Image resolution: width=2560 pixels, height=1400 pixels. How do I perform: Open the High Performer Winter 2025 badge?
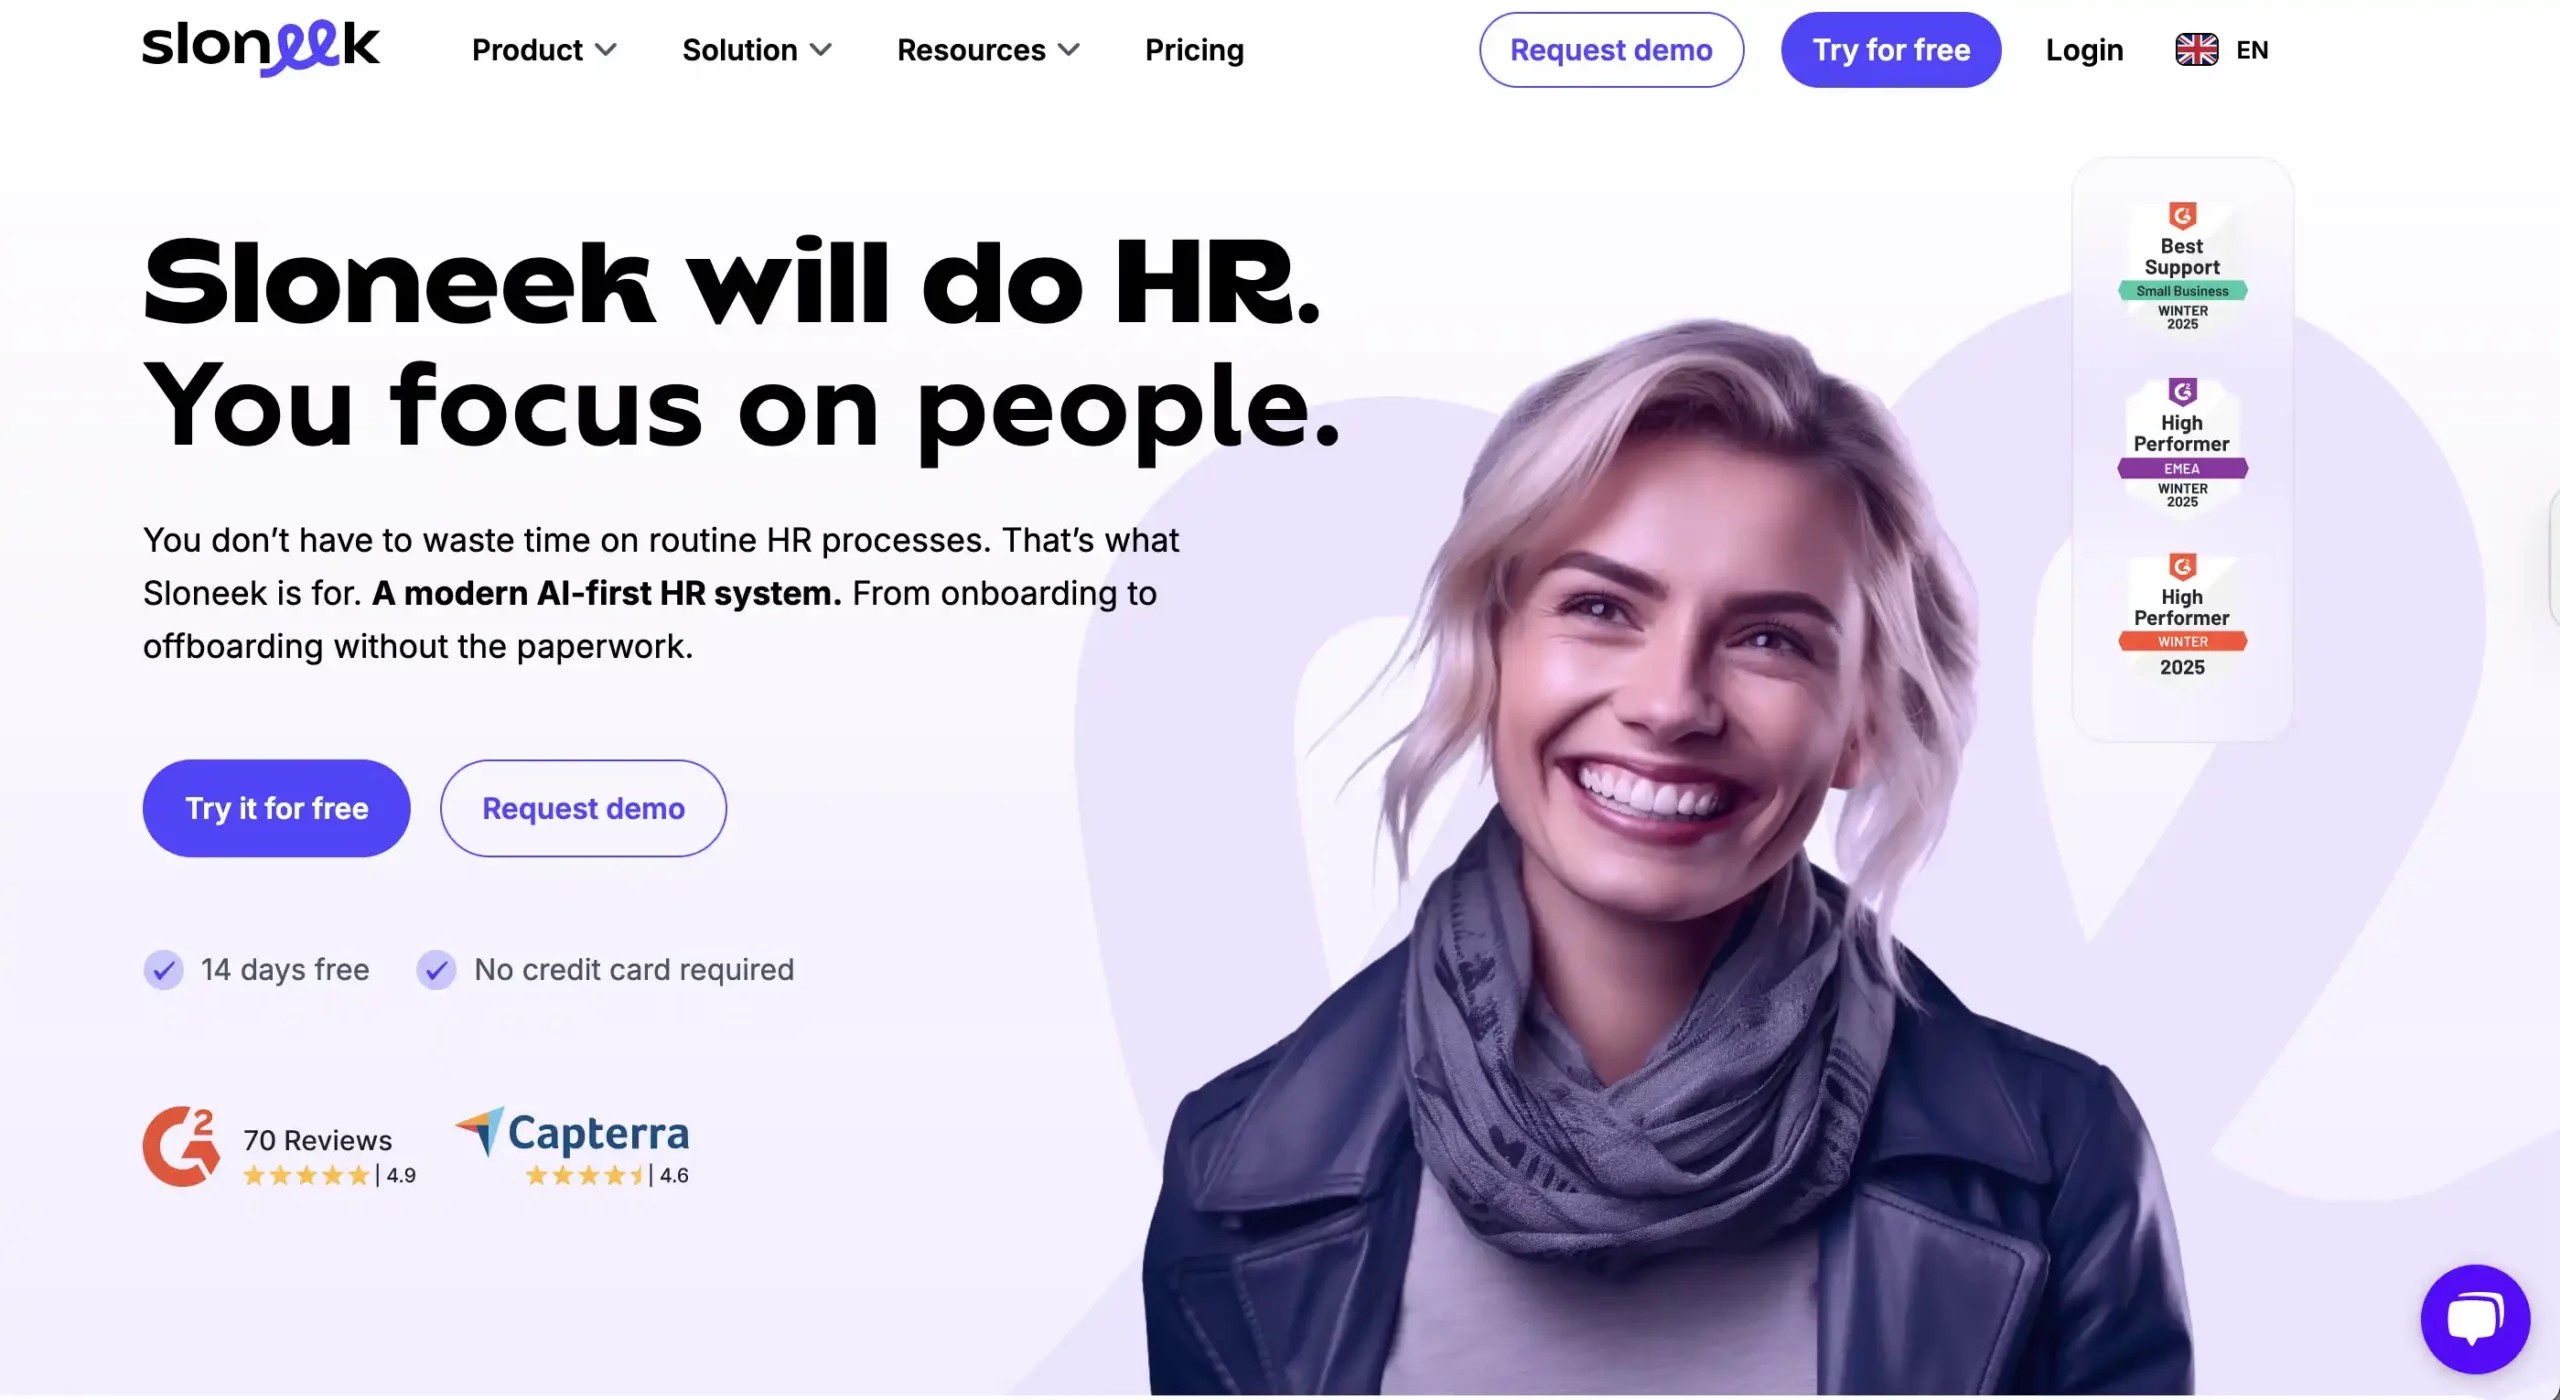click(2182, 616)
